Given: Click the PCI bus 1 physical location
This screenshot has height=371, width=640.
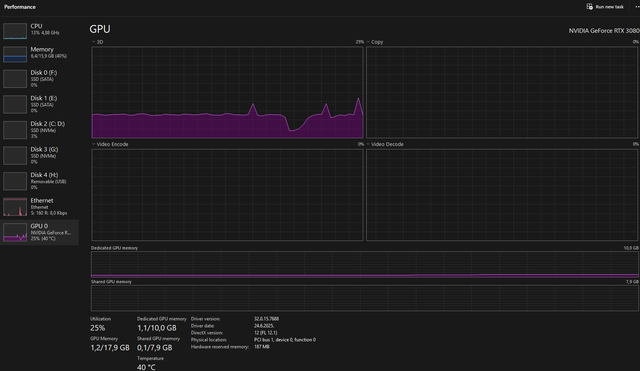Looking at the screenshot, I should (x=285, y=340).
